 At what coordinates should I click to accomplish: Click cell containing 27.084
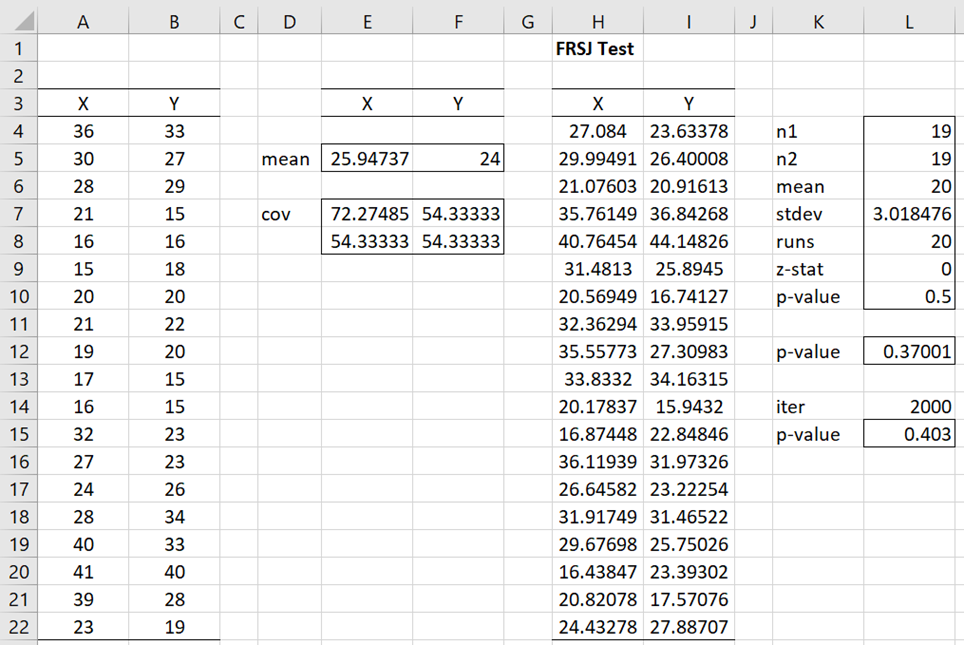coord(597,131)
